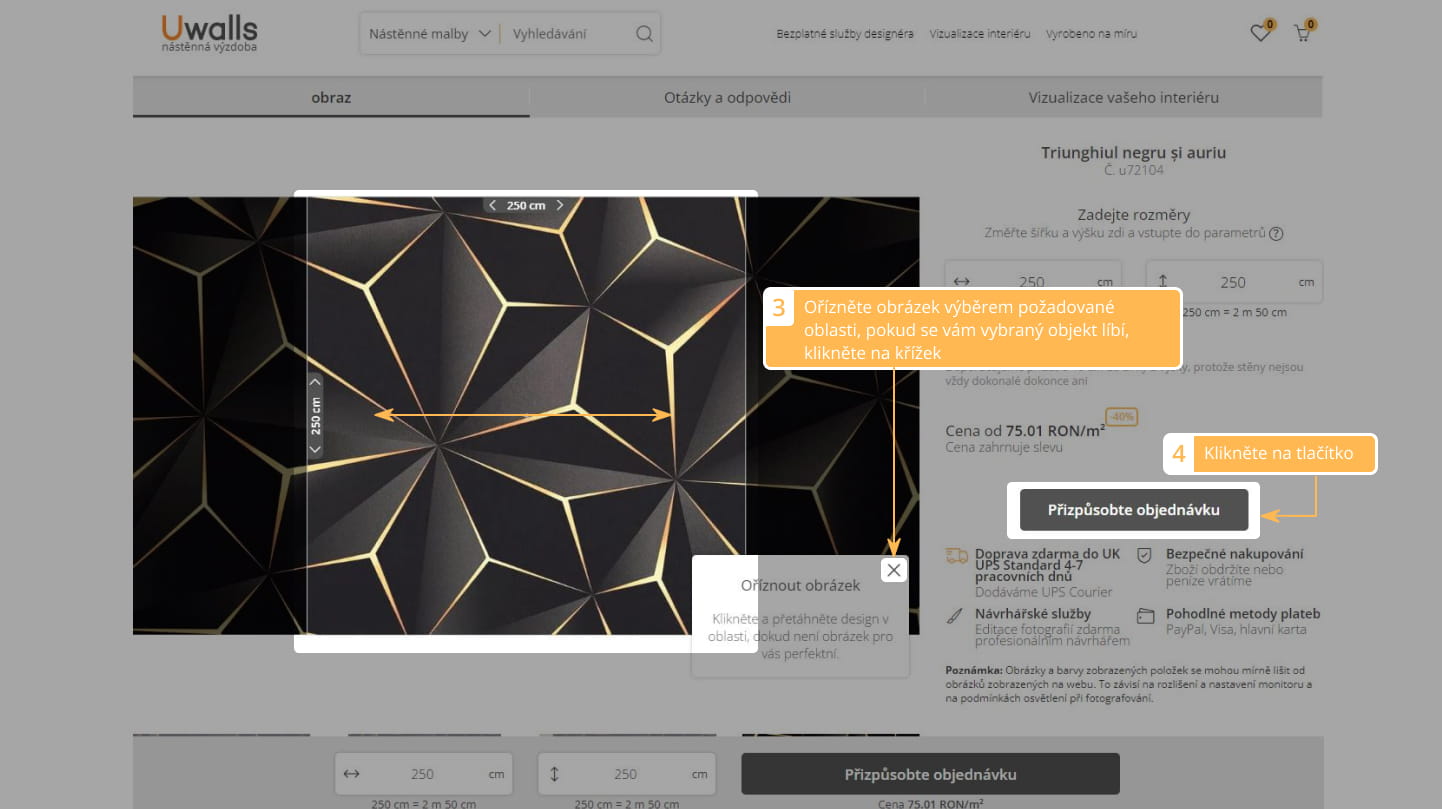Open Vizualizace vašeho interiéru tab
This screenshot has height=809, width=1442.
[1123, 98]
